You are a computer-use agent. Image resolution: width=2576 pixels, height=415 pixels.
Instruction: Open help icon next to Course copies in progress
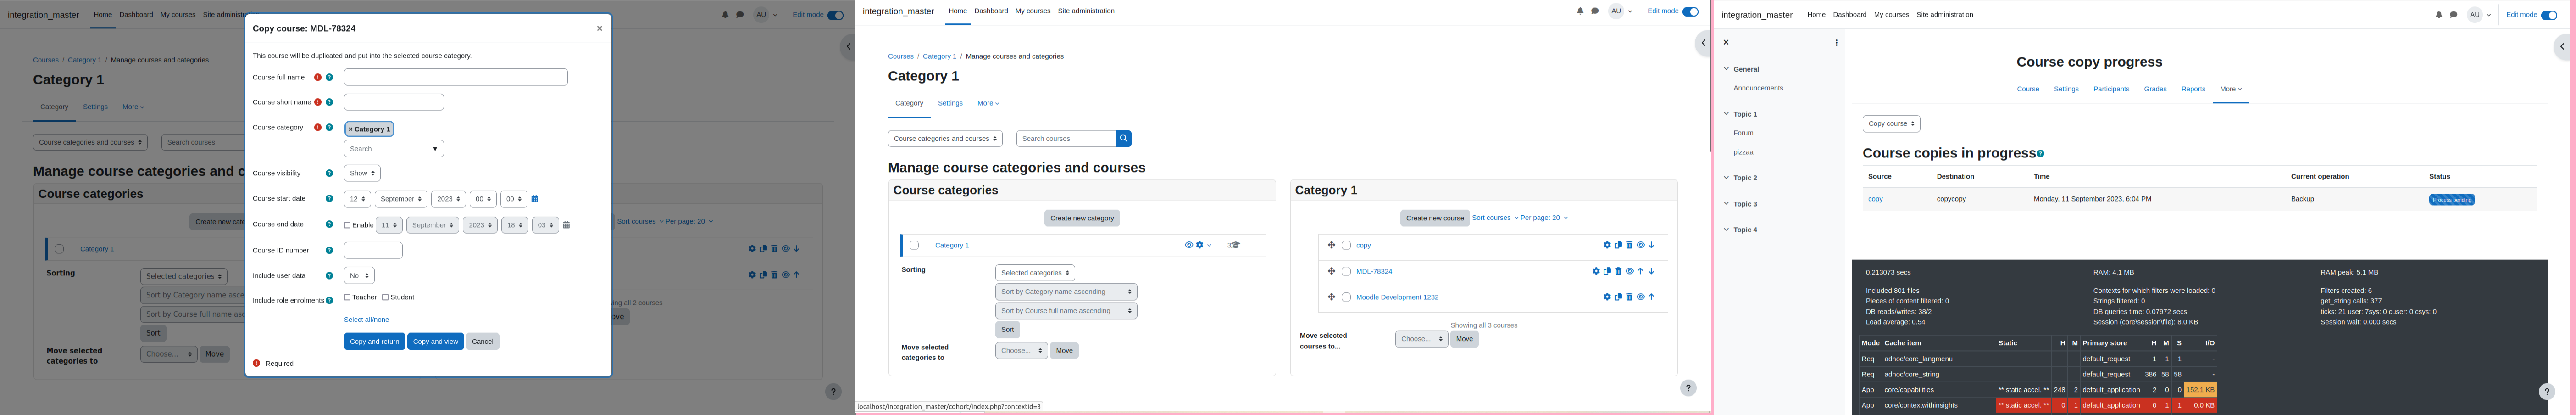coord(2041,154)
